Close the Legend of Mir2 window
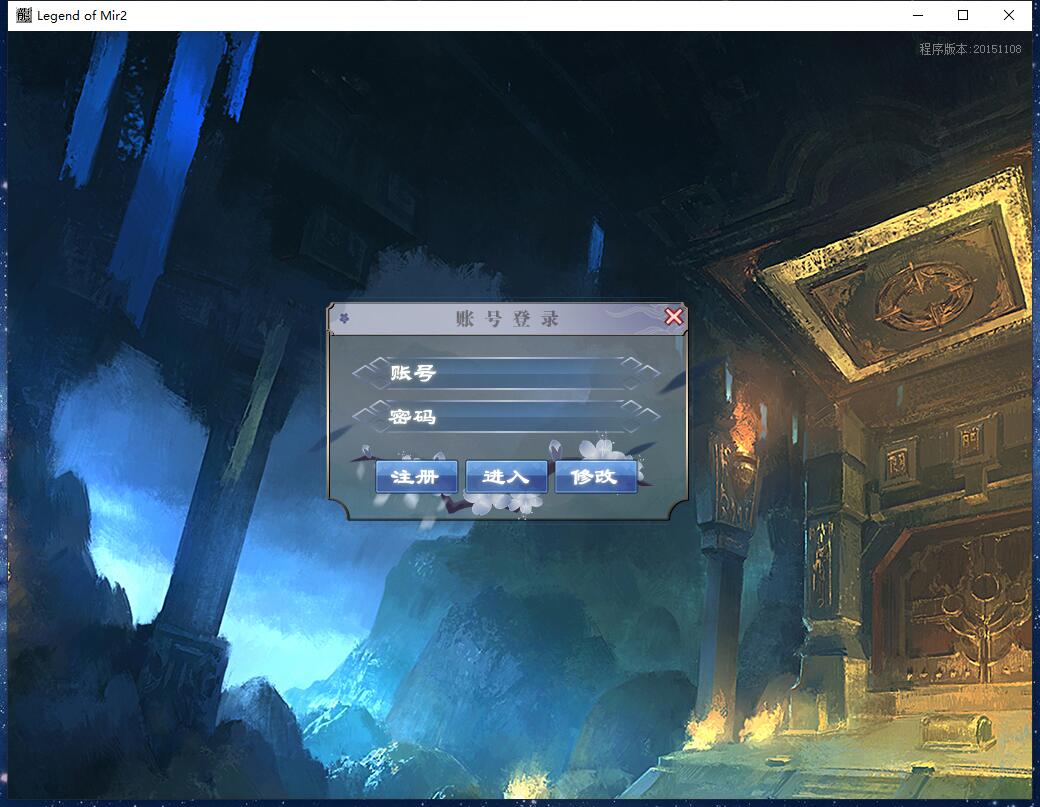 click(x=1009, y=15)
